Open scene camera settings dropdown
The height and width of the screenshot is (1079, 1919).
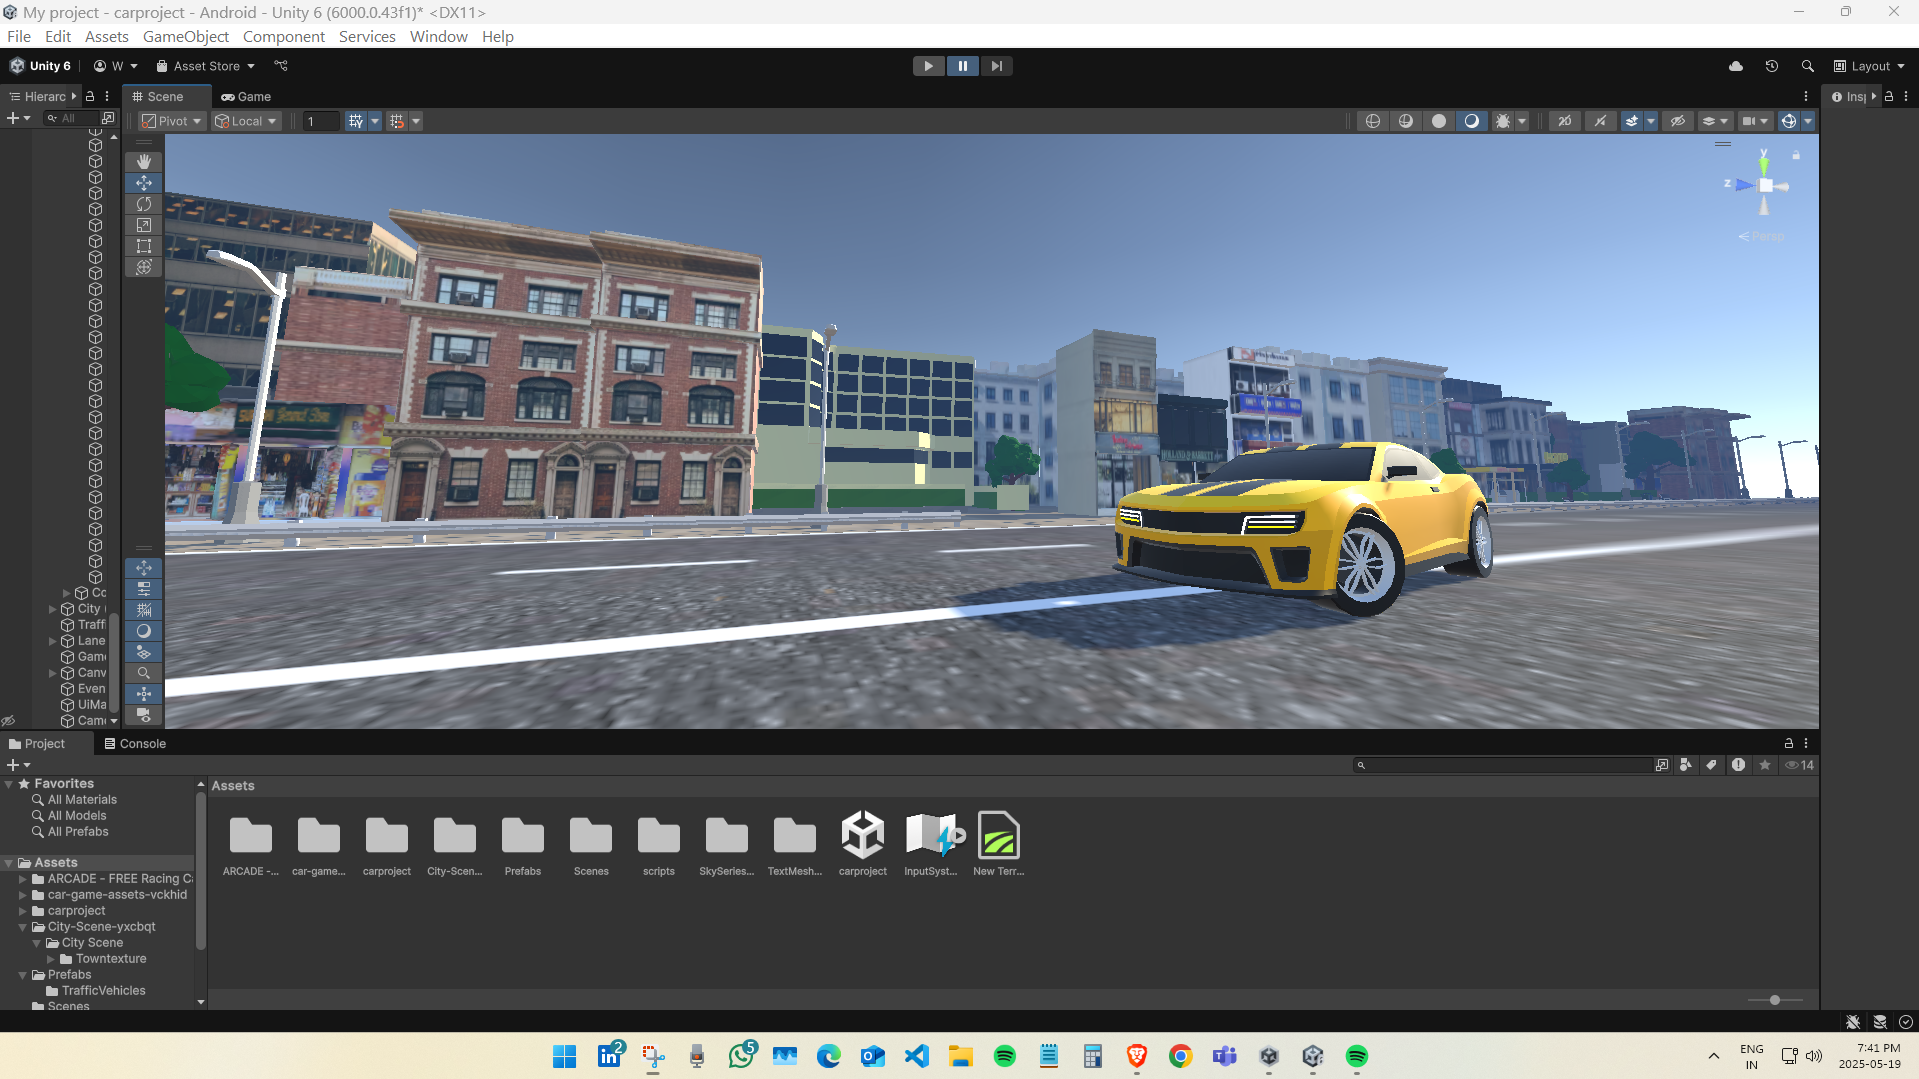click(1755, 121)
